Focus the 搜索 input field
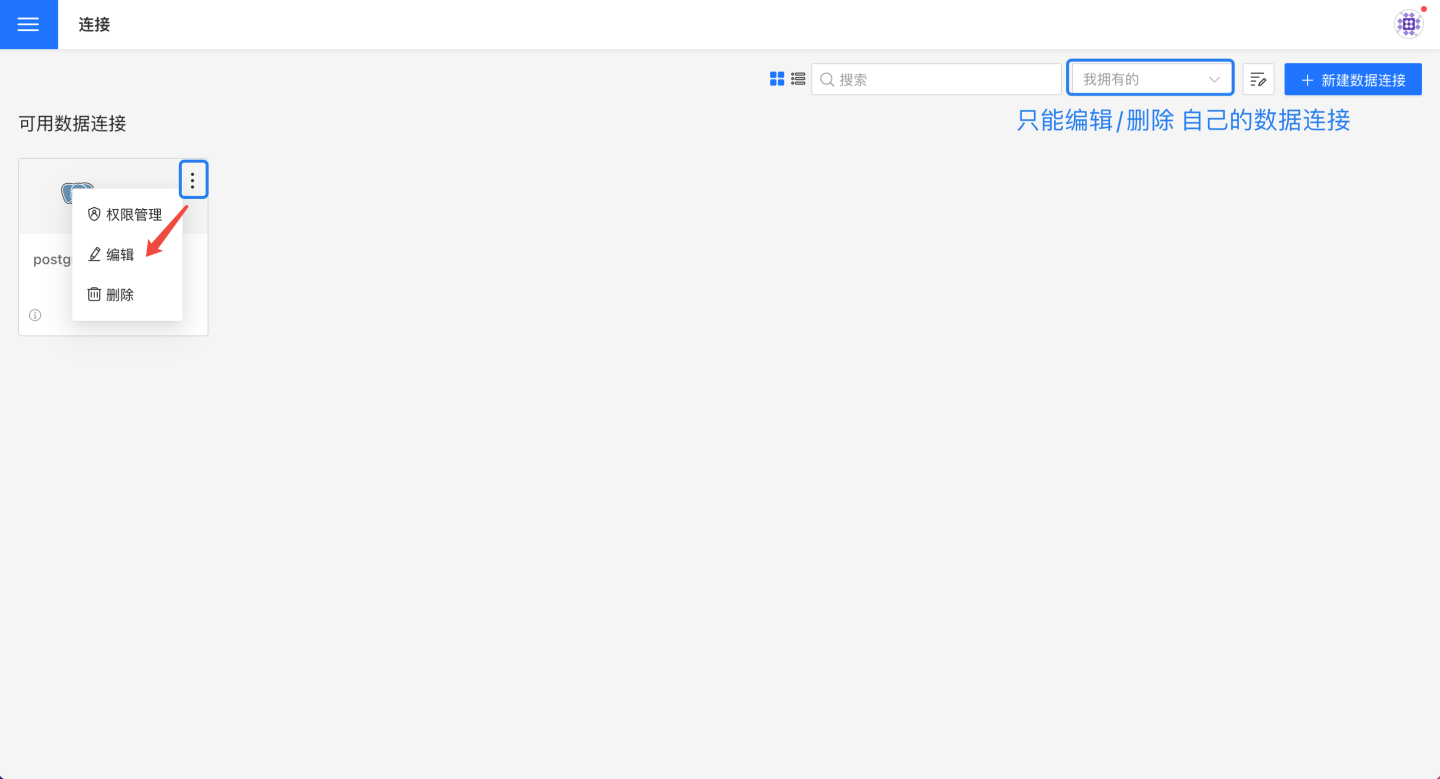This screenshot has height=779, width=1440. pyautogui.click(x=936, y=79)
